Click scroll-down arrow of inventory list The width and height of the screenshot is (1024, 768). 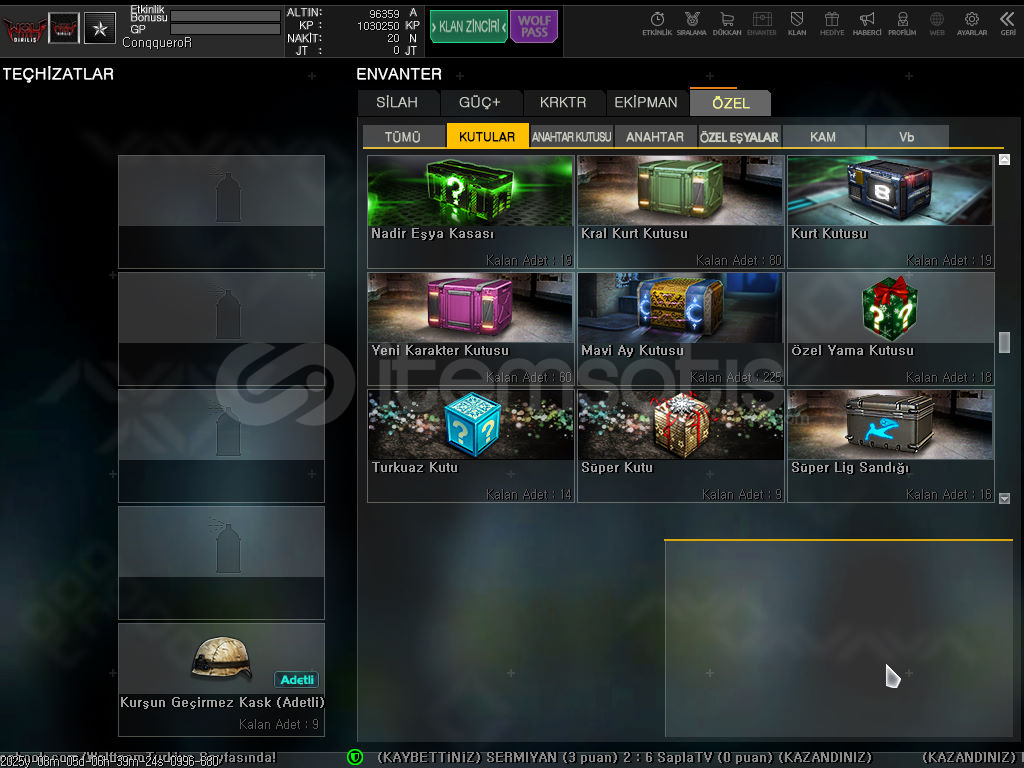tap(1004, 498)
